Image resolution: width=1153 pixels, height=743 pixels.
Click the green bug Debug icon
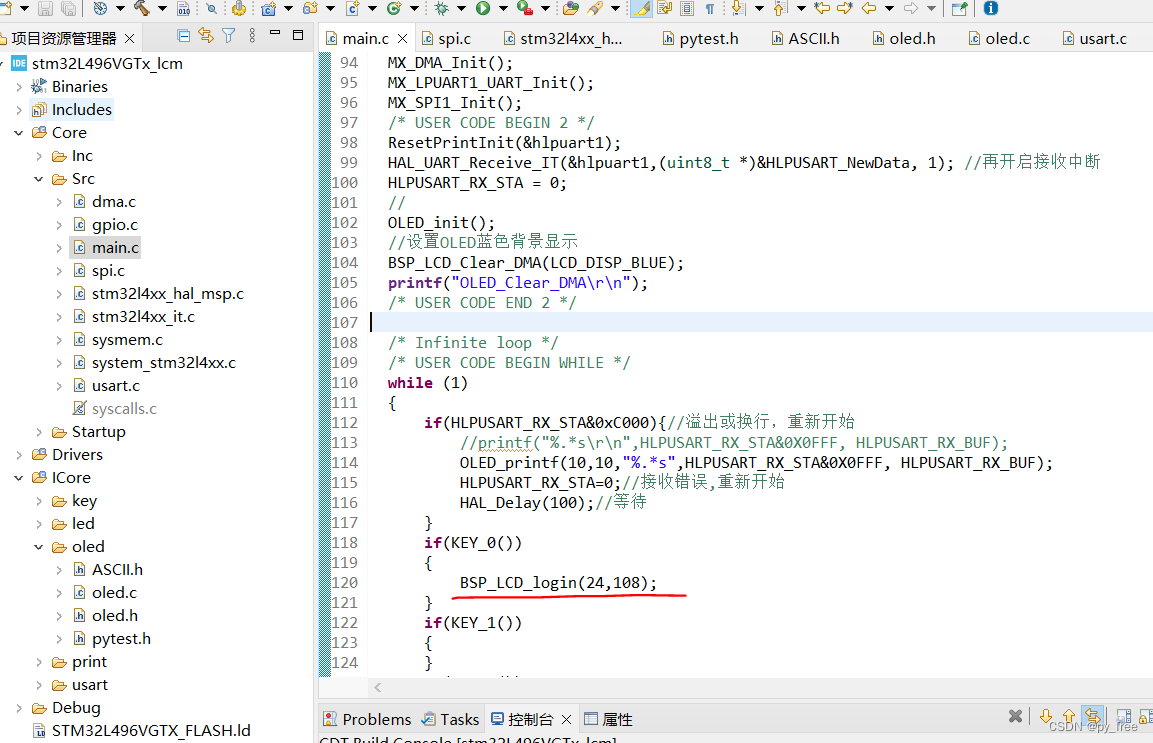click(441, 9)
